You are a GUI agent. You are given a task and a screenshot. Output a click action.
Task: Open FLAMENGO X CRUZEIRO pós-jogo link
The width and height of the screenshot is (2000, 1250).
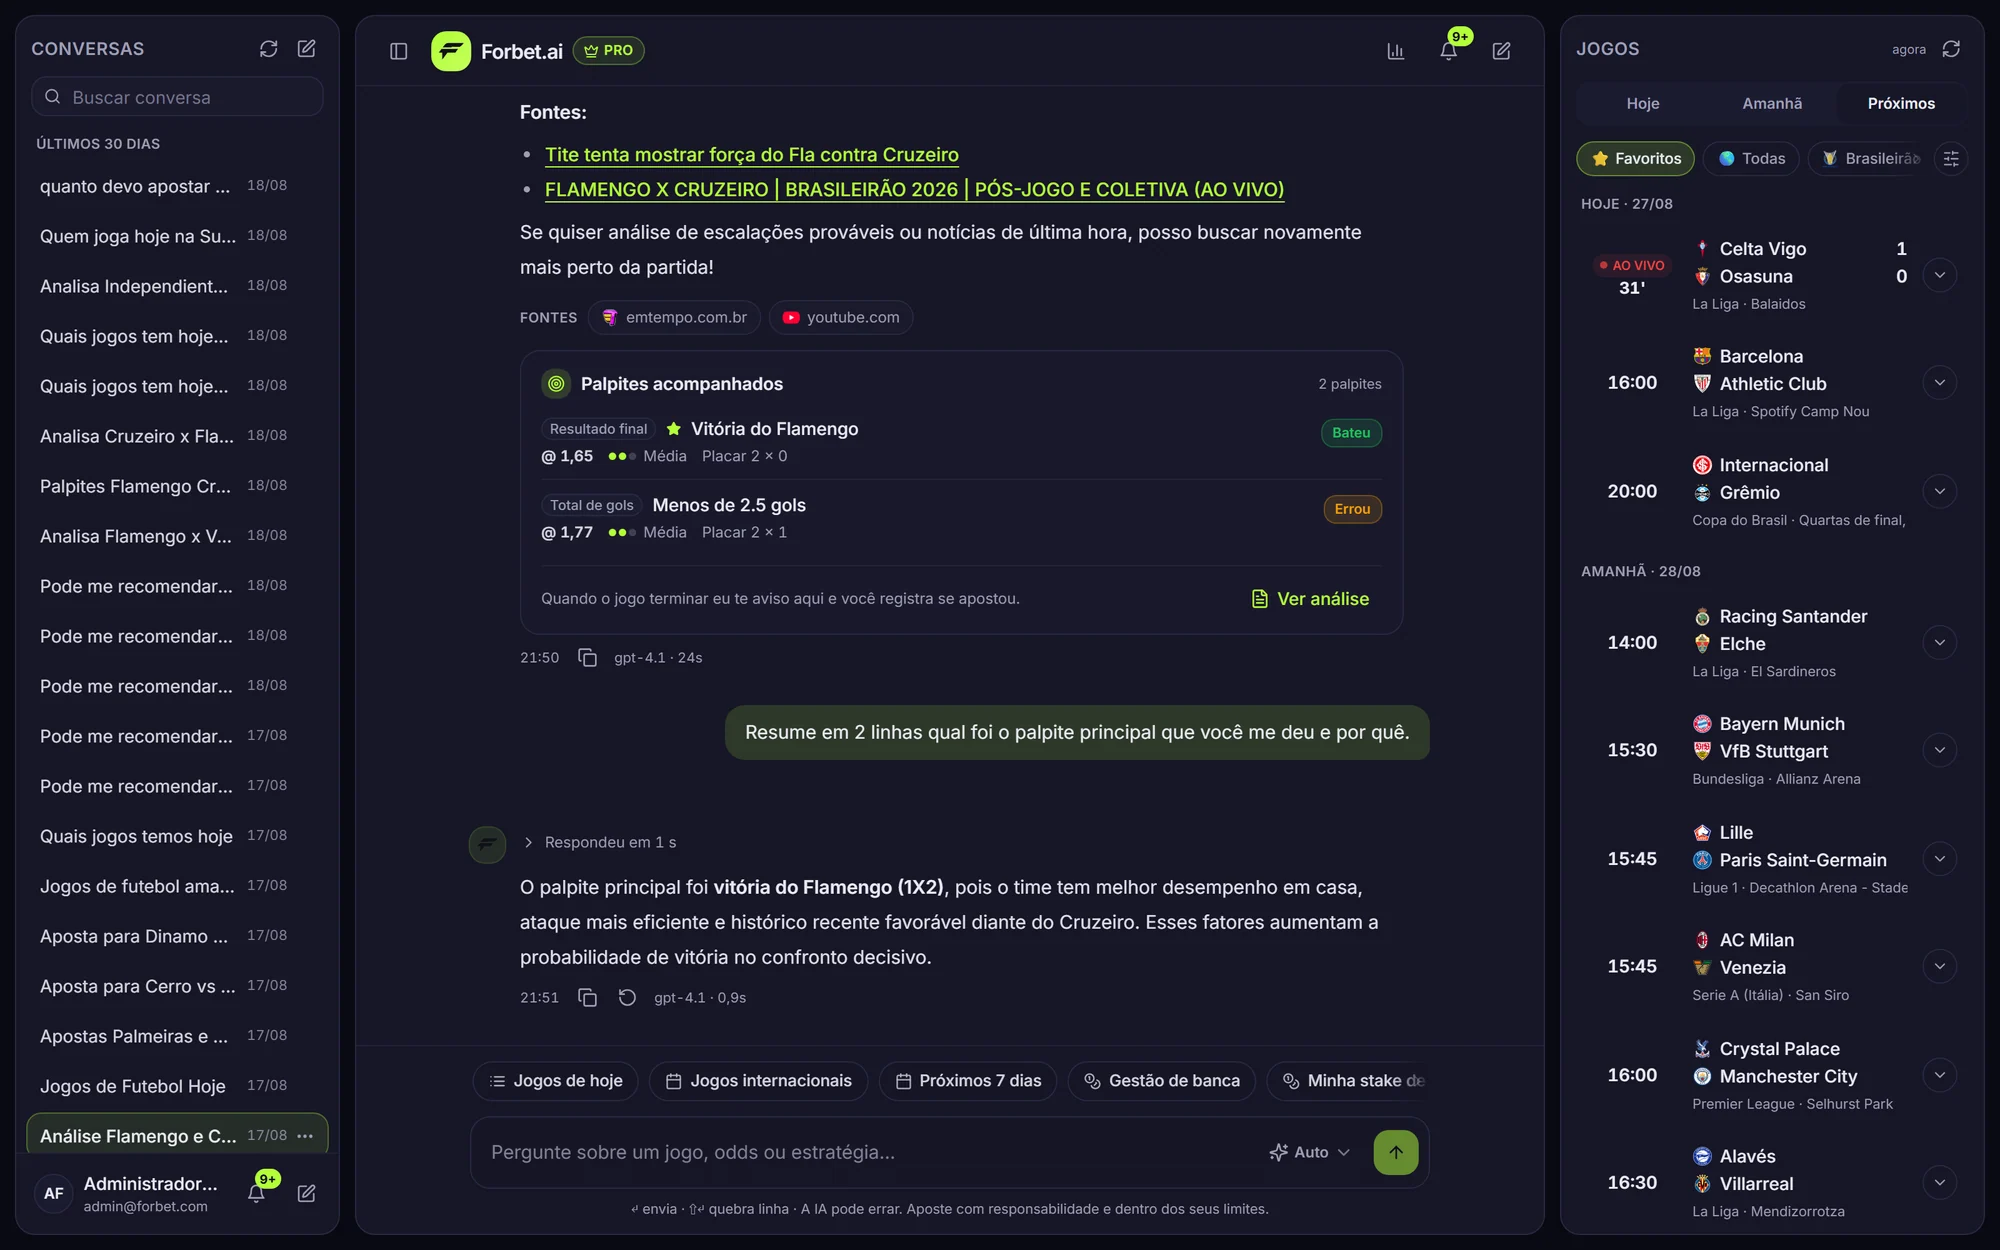(x=914, y=189)
